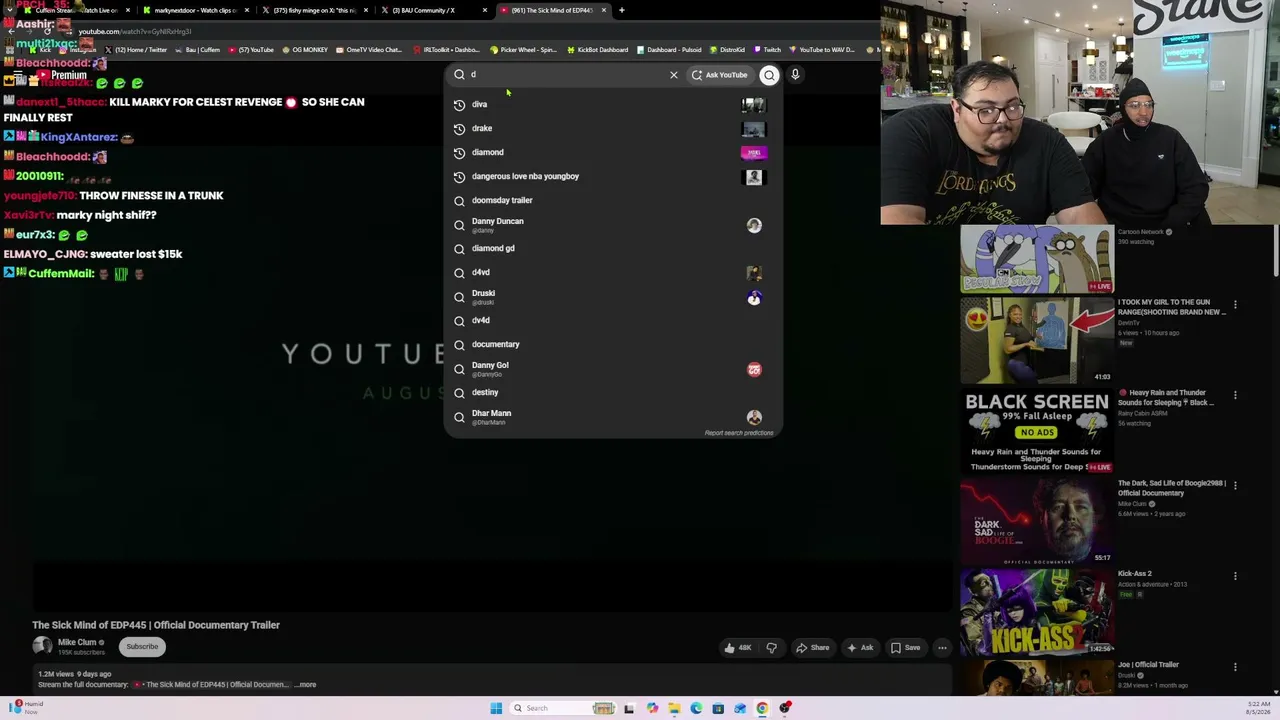Open options menu for gun range video
Image resolution: width=1280 pixels, height=720 pixels.
1235,305
